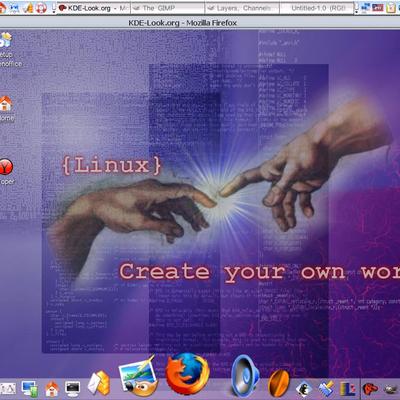This screenshot has height=400, width=400.
Task: Click the lifesaver help icon in top panel
Action: (x=41, y=7)
